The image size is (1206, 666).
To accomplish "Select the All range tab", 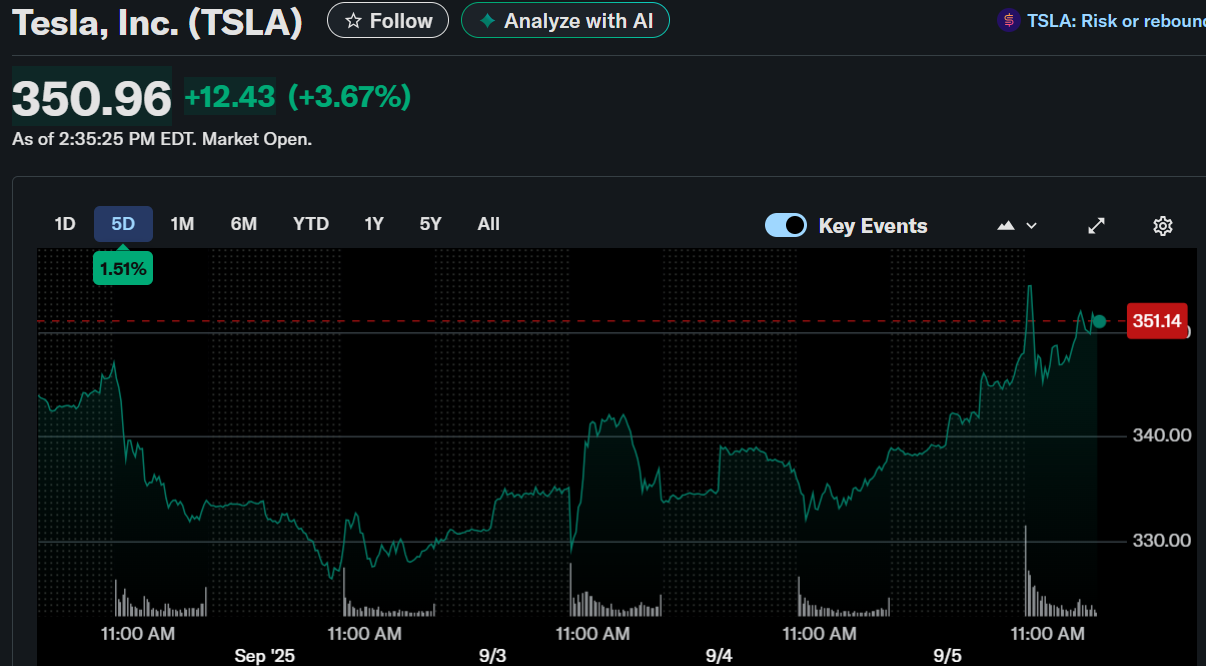I will [489, 224].
